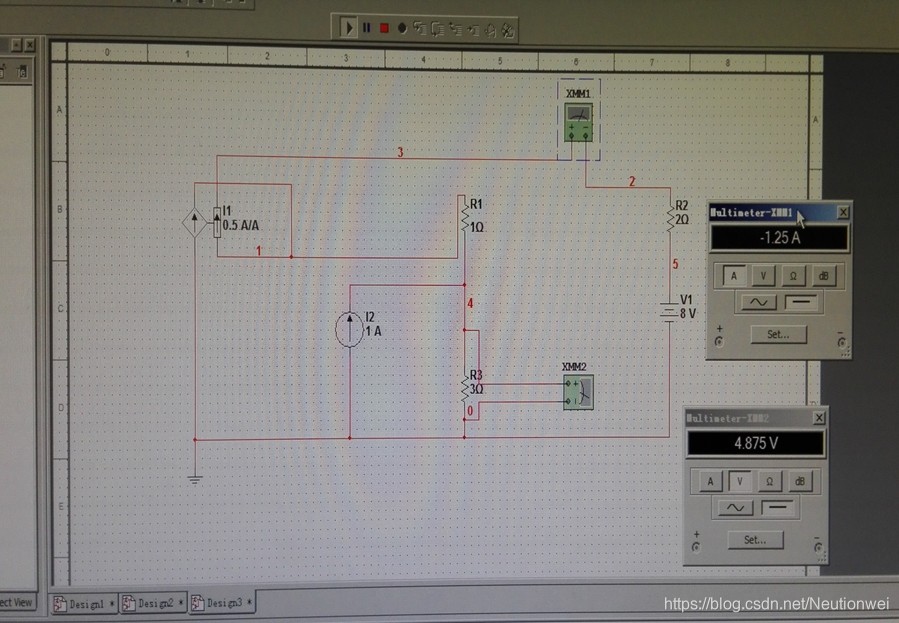Image resolution: width=899 pixels, height=623 pixels.
Task: Choose AC signal mode in Multimeter-XMM2
Action: pyautogui.click(x=736, y=508)
